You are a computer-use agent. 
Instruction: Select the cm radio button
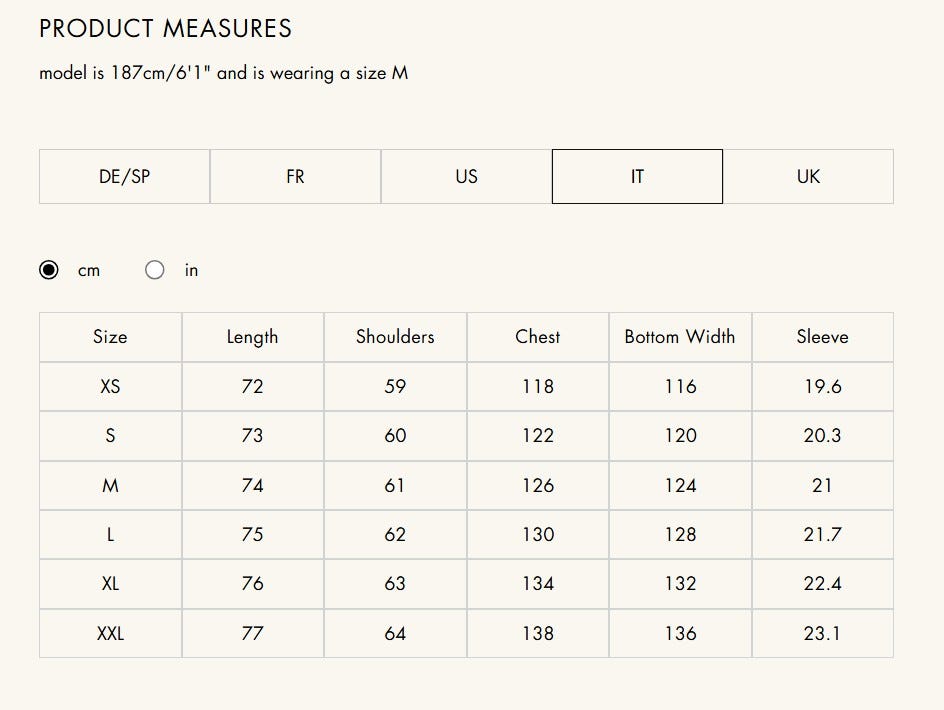(49, 270)
